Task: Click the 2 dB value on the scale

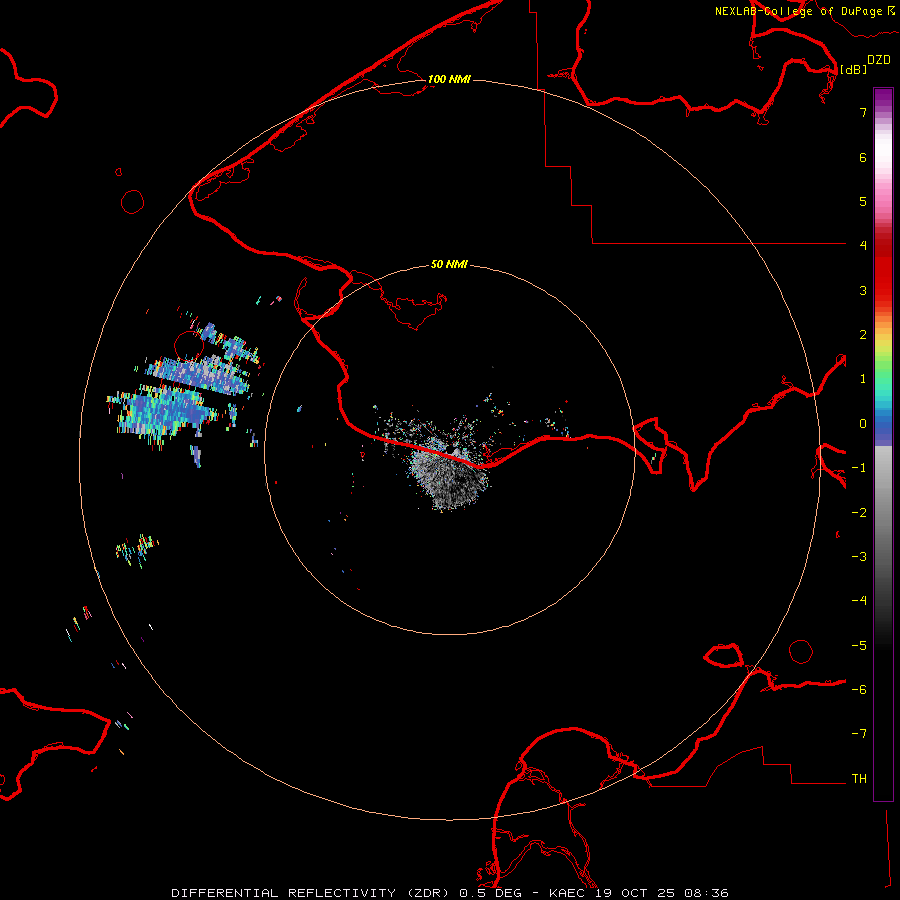Action: pyautogui.click(x=863, y=335)
